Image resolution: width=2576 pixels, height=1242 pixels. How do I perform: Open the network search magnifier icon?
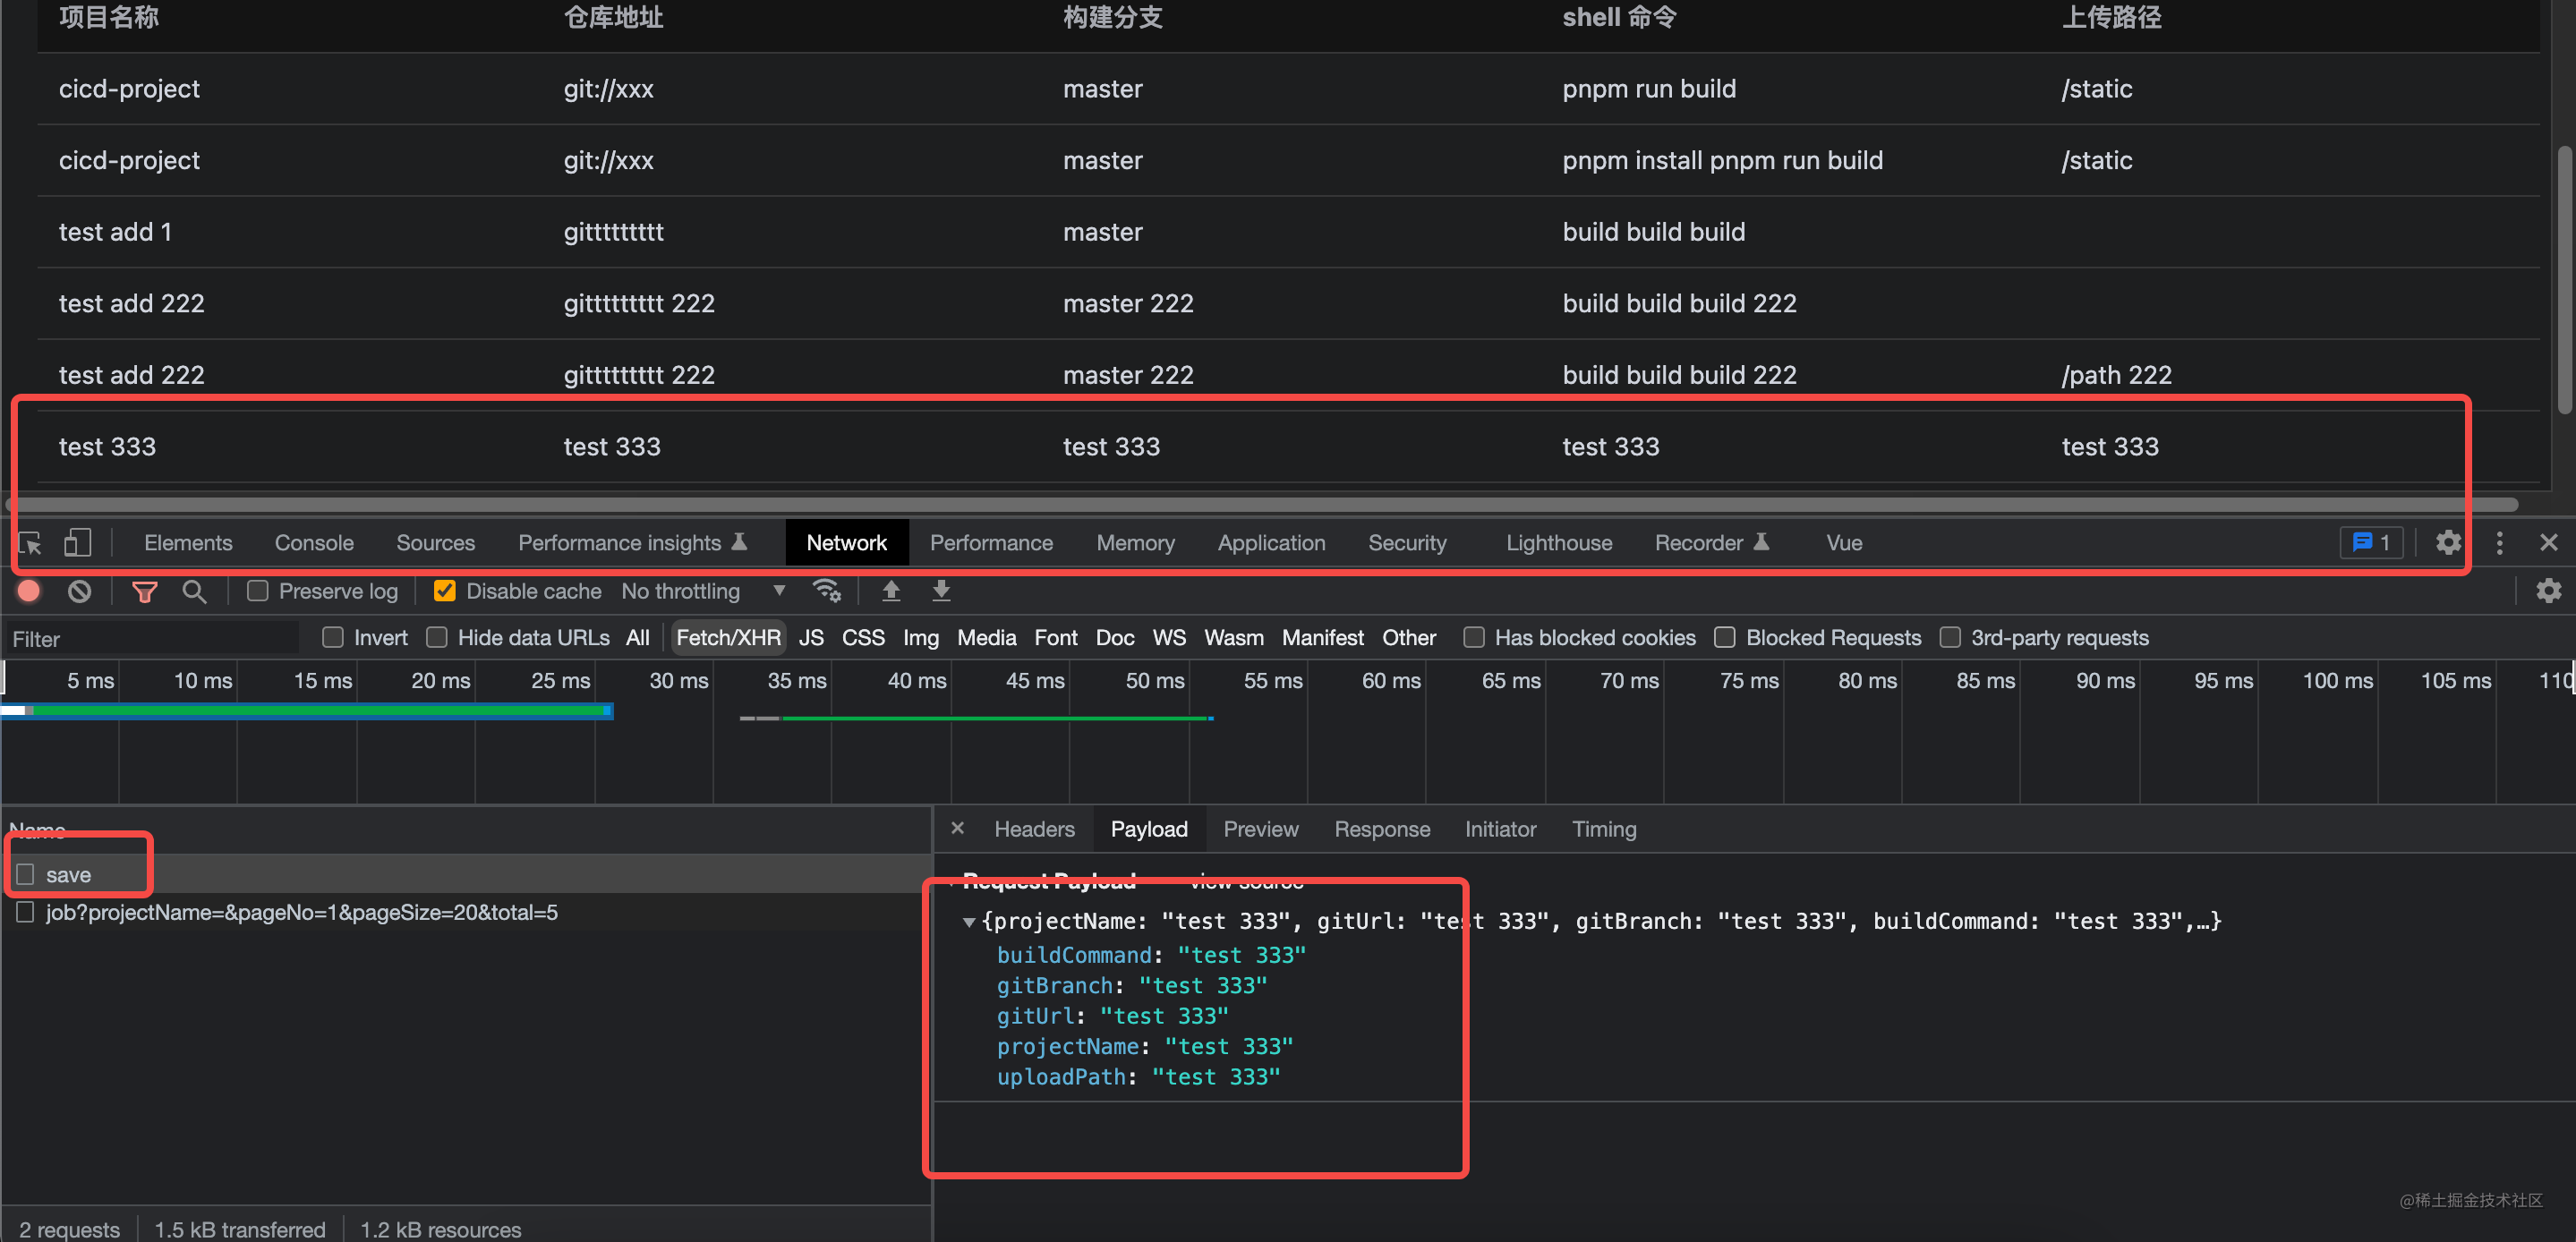click(x=194, y=591)
